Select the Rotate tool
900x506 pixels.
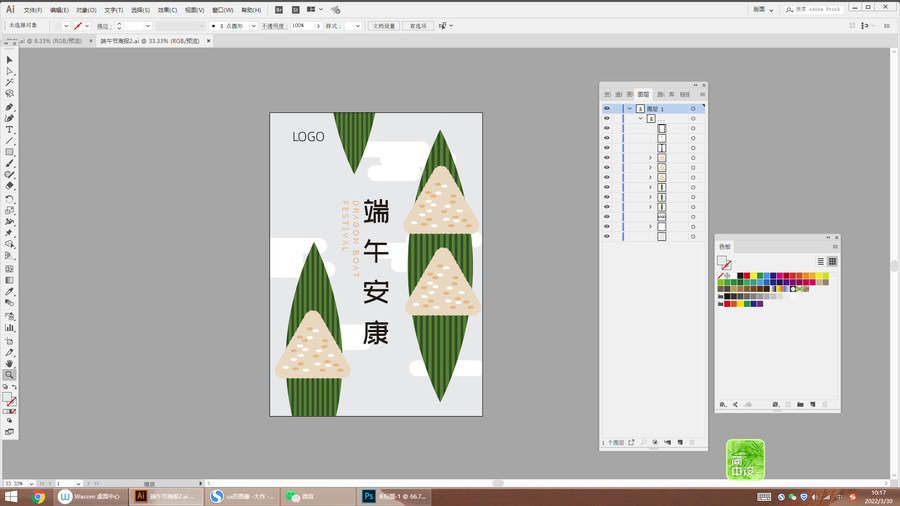[x=9, y=200]
